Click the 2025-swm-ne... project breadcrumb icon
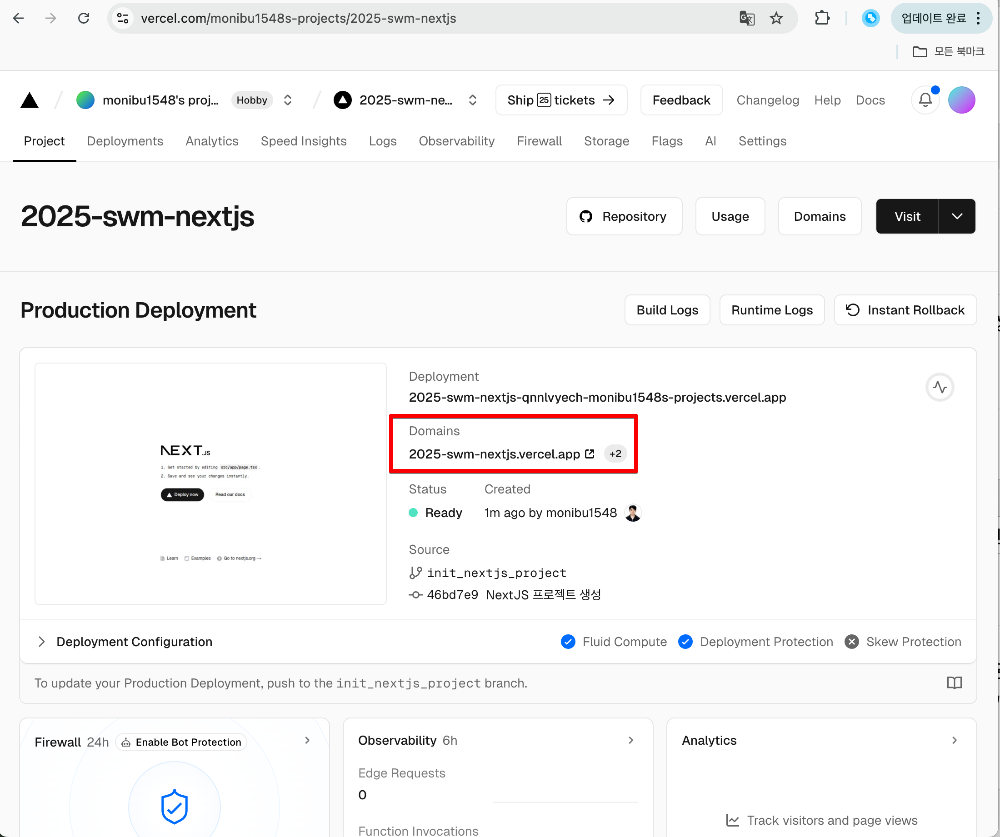The height and width of the screenshot is (837, 1000). click(x=342, y=100)
